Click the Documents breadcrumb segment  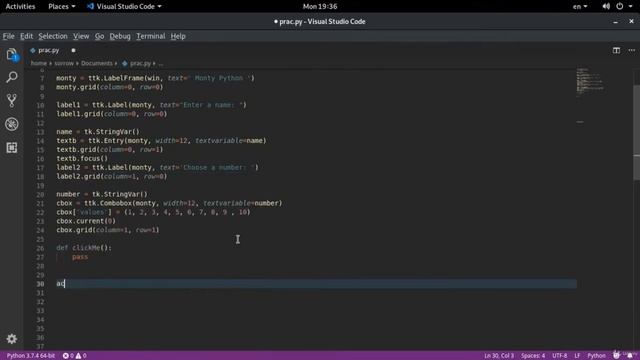(97, 63)
